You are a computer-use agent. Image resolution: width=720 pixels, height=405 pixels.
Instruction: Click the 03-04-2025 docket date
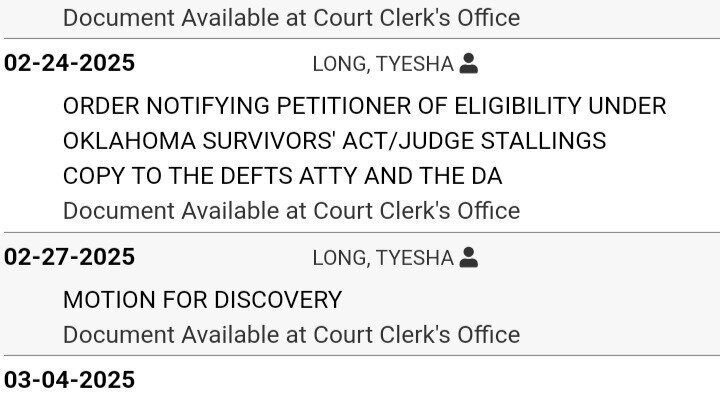pos(69,380)
